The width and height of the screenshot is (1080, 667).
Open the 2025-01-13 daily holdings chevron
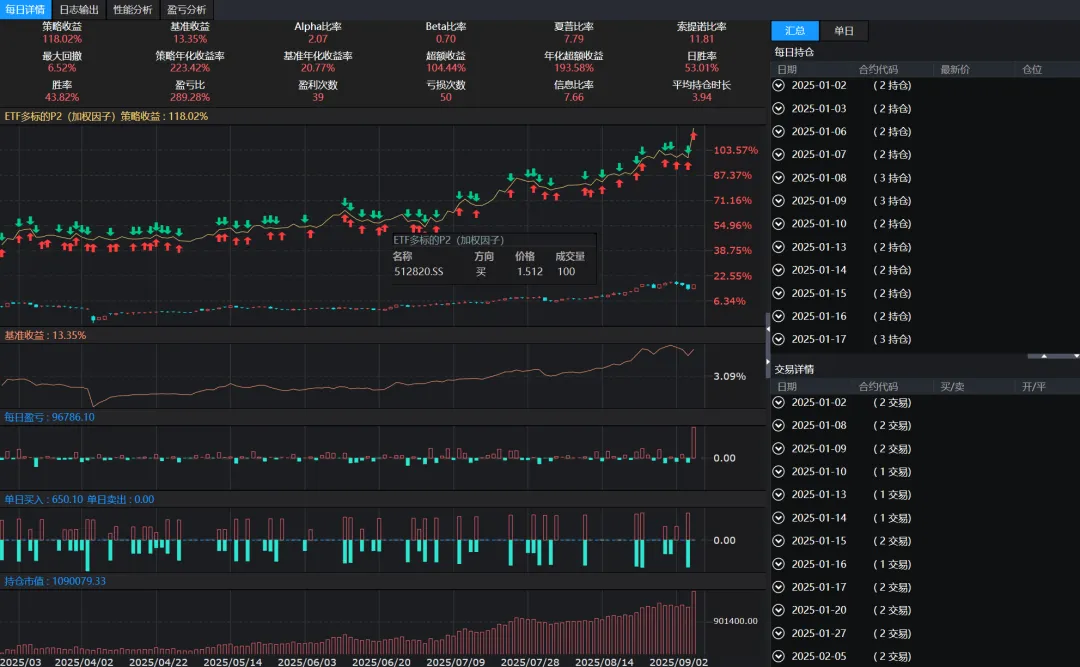point(778,247)
